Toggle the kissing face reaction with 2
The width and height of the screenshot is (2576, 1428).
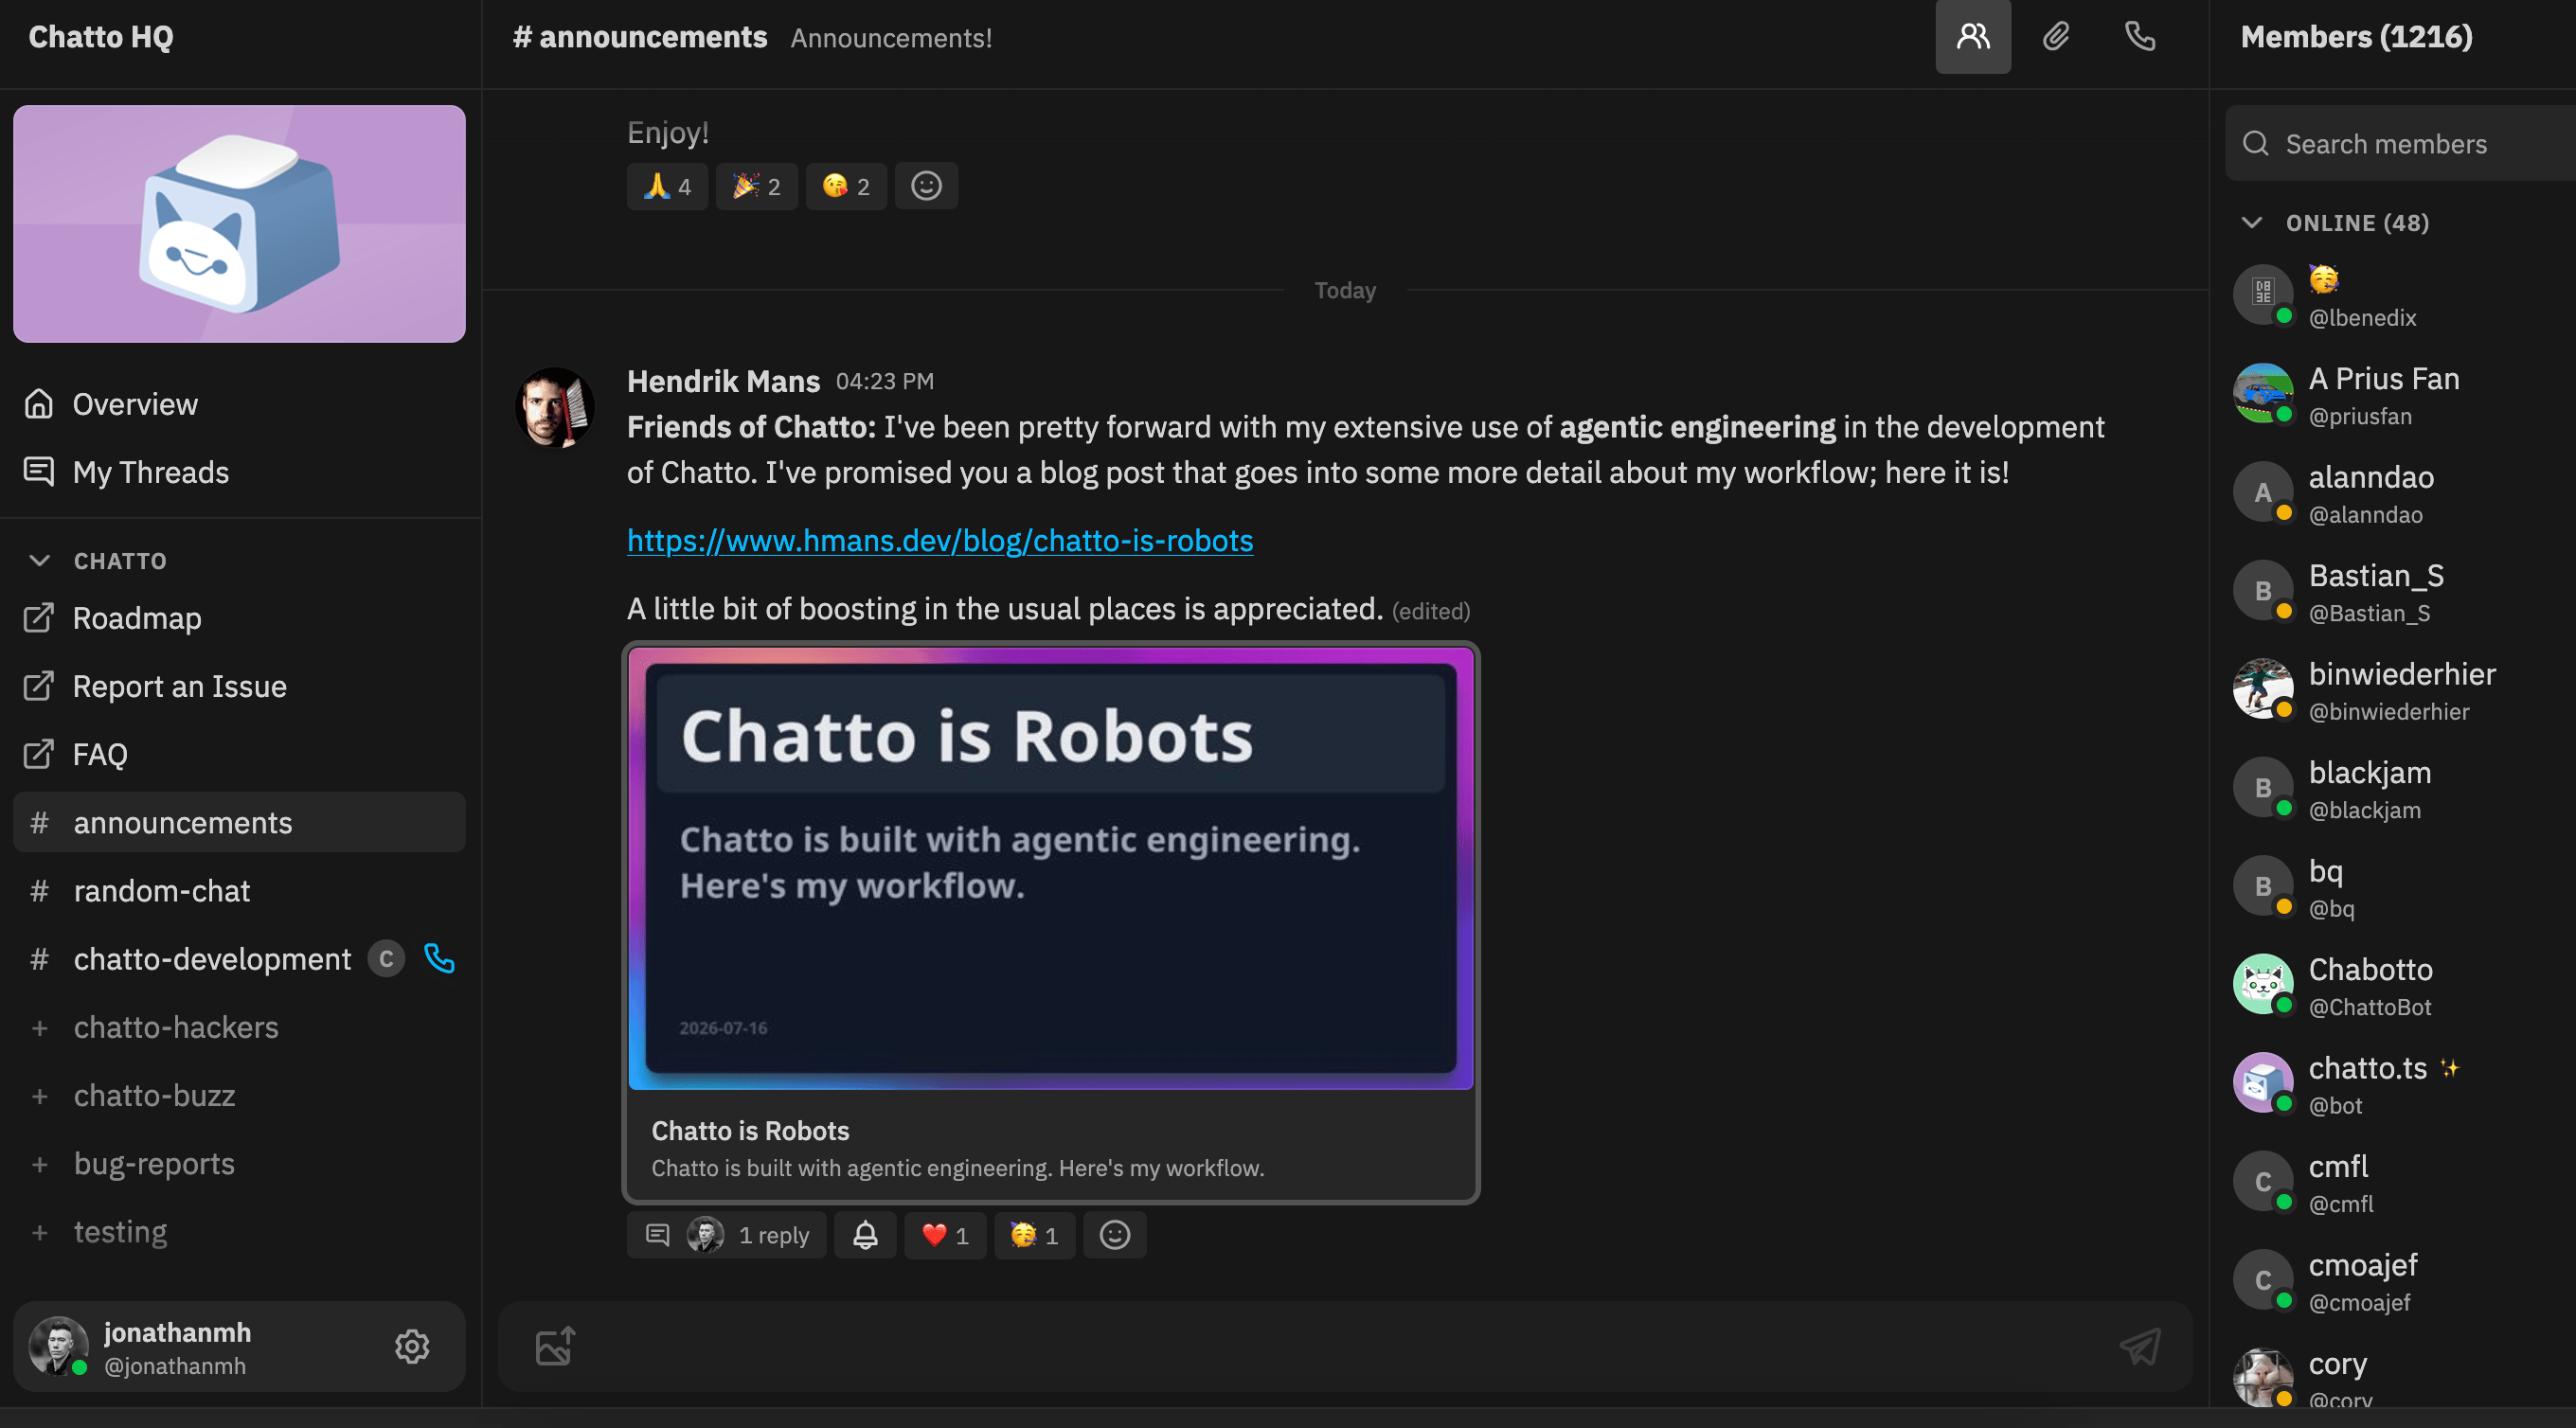[846, 186]
